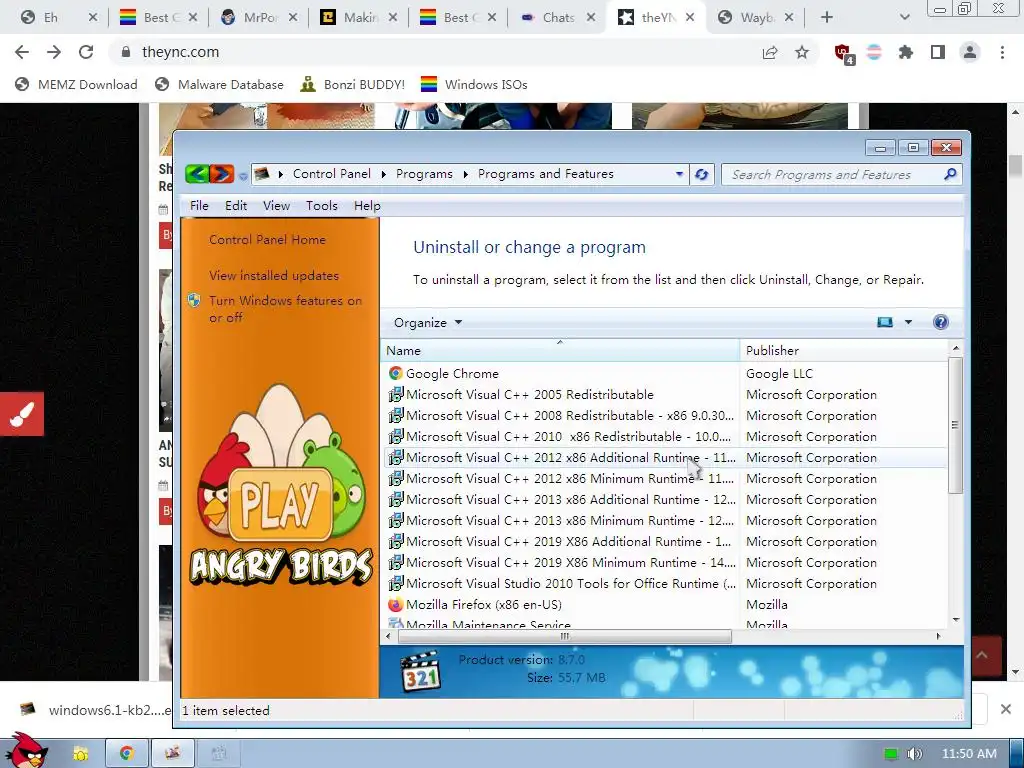
Task: Open Chrome three-dot menu
Action: [x=1002, y=52]
